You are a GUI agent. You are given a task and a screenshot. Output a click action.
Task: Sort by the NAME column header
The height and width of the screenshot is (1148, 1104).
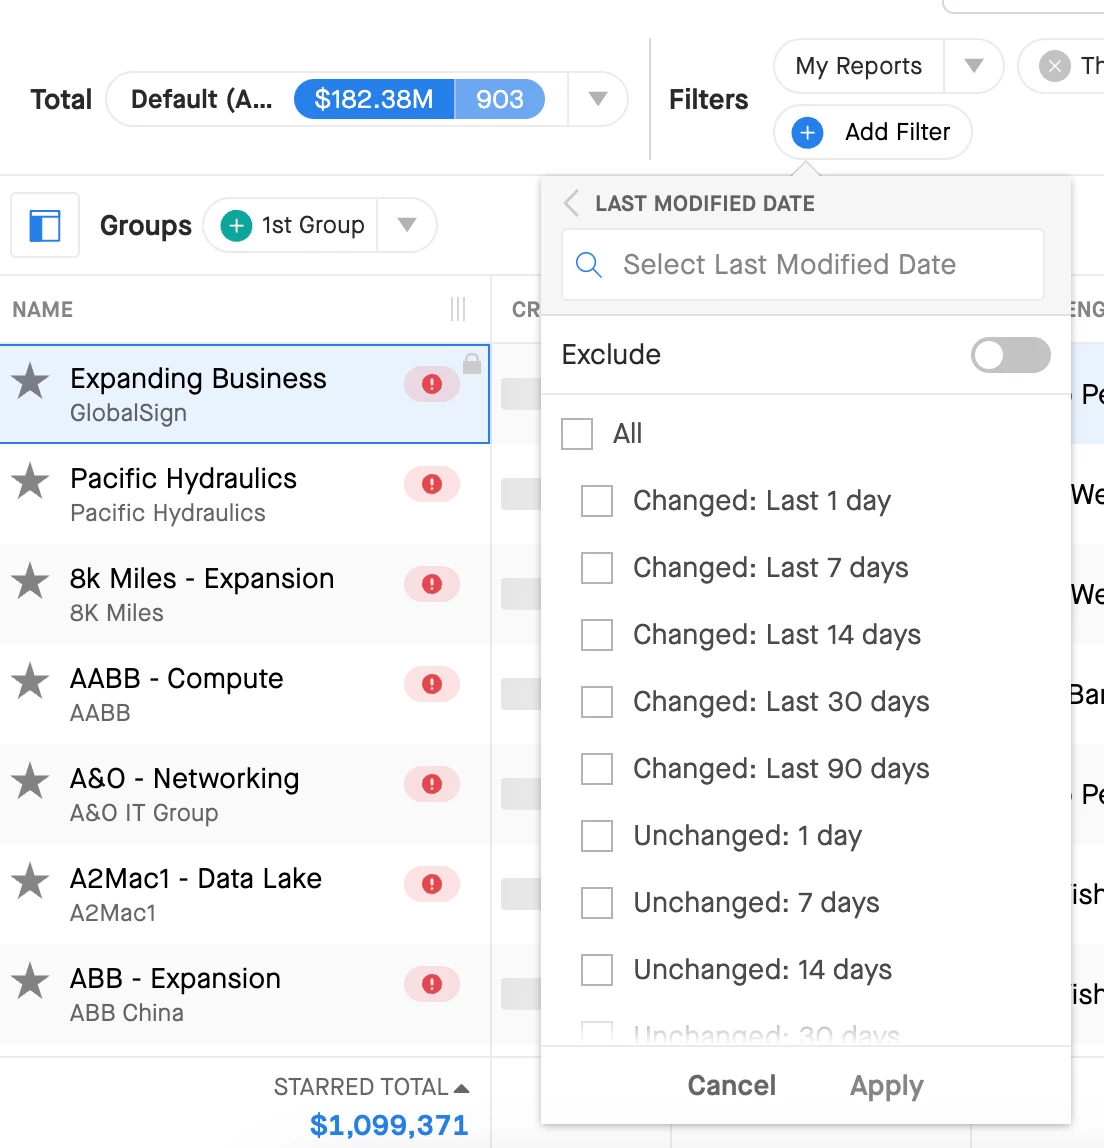coord(42,310)
